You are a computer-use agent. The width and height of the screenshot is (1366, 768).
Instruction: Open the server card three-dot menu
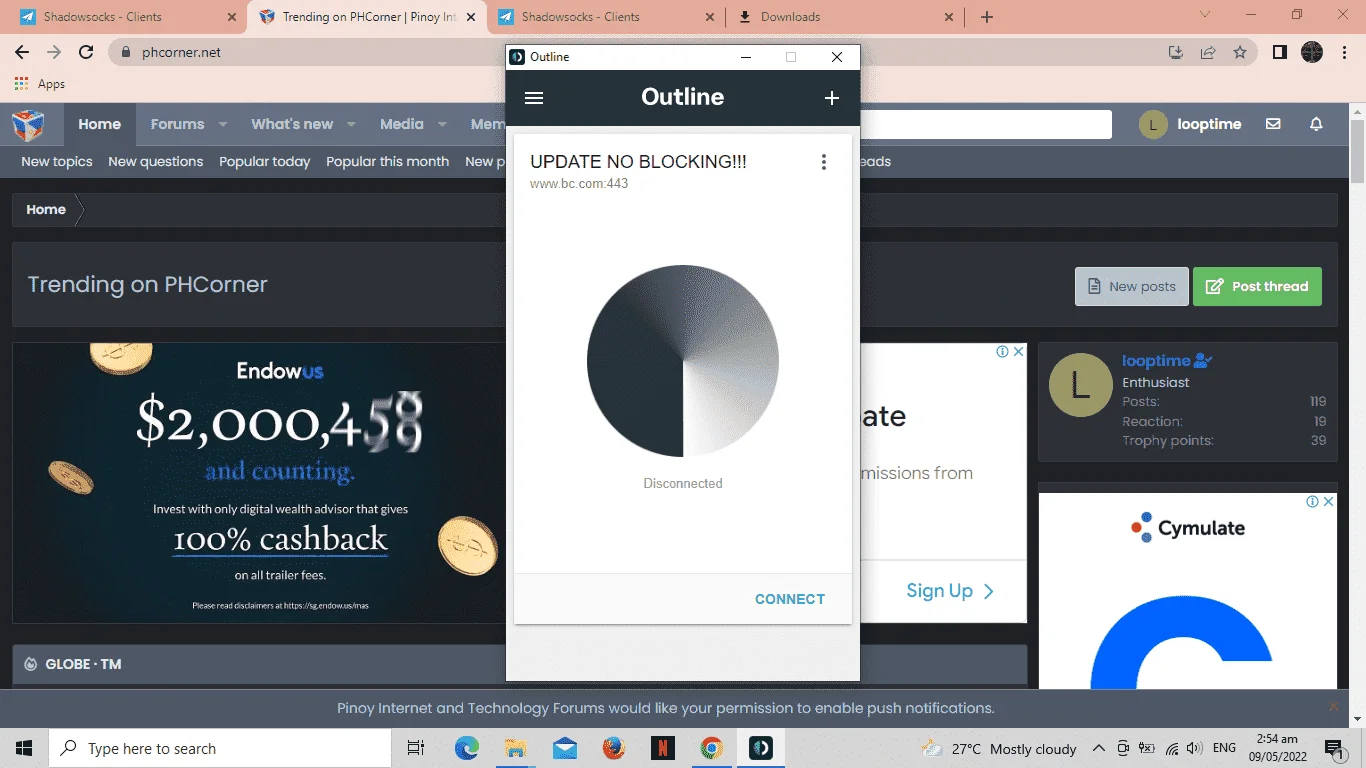pyautogui.click(x=823, y=162)
